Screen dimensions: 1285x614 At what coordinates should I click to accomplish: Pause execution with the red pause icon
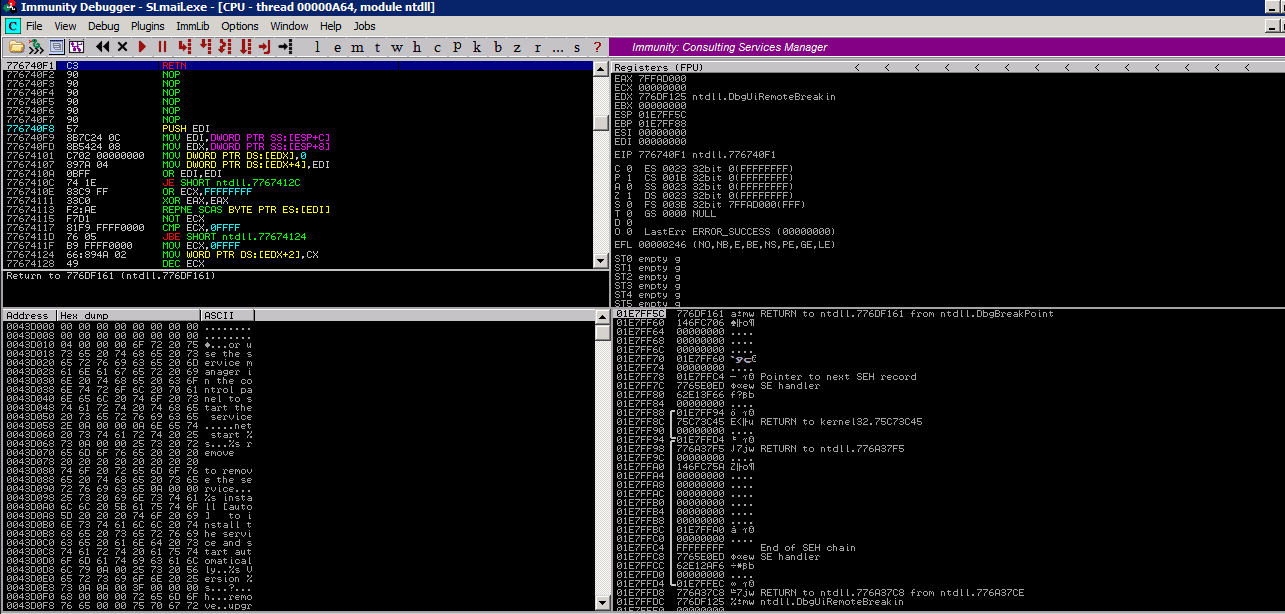(162, 47)
